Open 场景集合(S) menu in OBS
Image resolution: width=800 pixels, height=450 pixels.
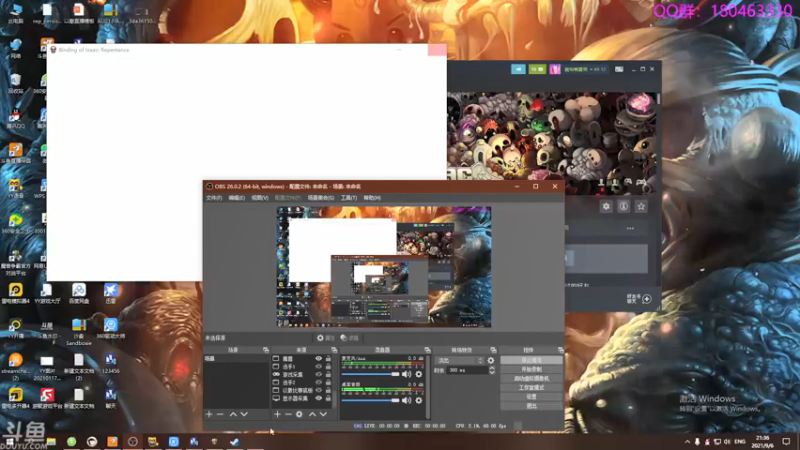(x=321, y=198)
